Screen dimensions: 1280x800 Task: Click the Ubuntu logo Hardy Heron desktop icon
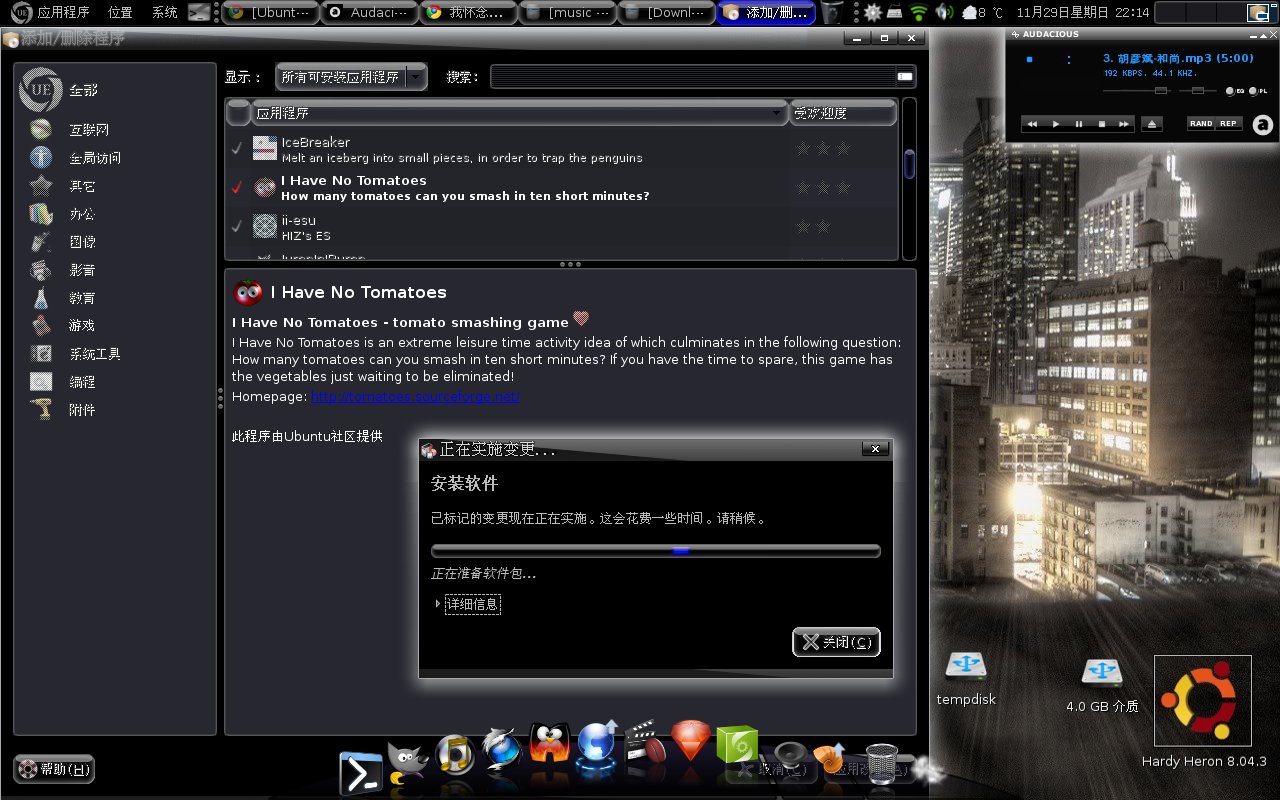tap(1203, 701)
